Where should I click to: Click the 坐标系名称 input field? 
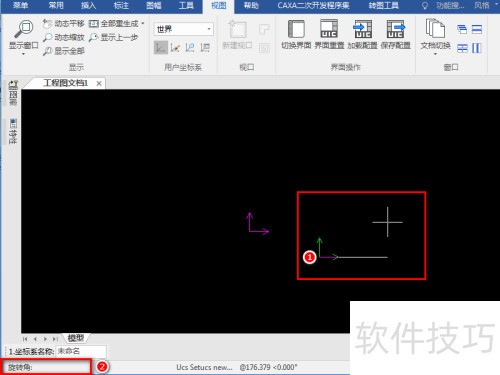coord(81,351)
